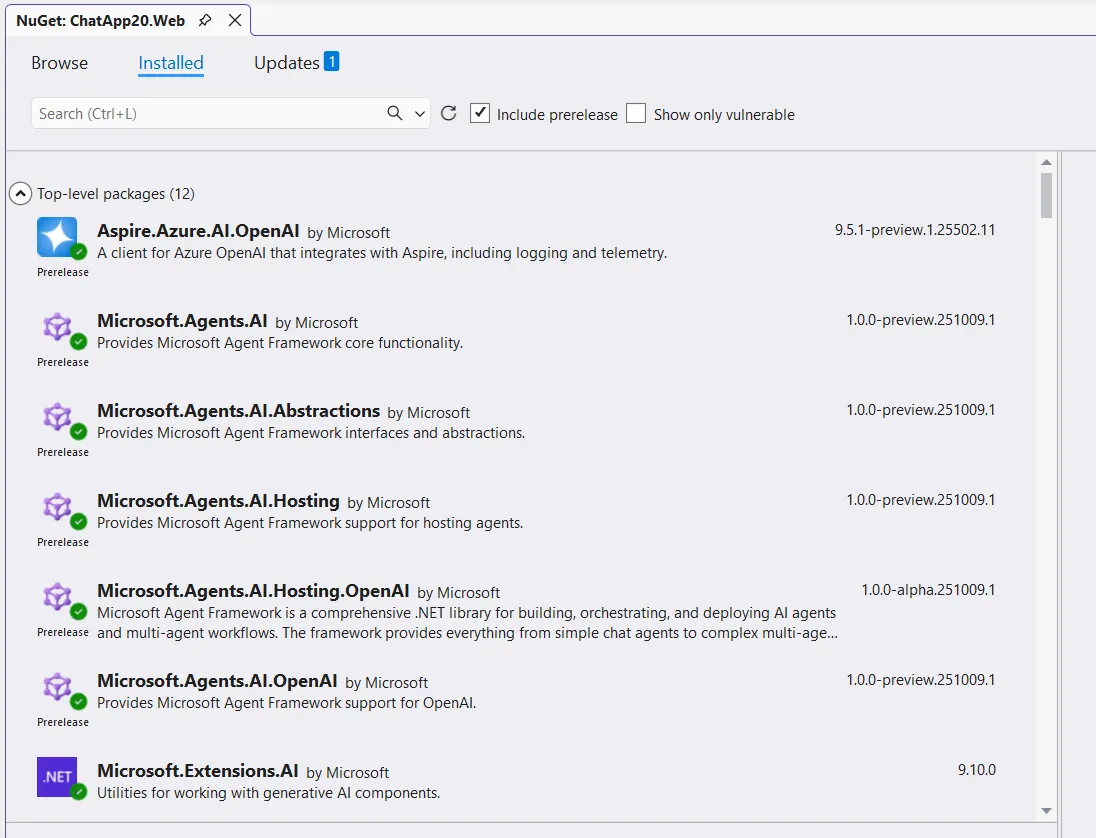
Task: Open the search history dropdown arrow
Action: 418,113
